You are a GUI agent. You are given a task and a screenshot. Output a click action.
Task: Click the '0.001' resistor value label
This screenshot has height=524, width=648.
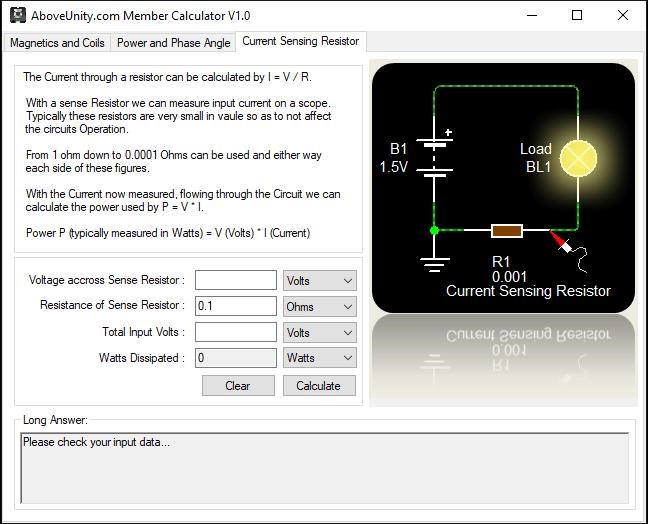coord(509,277)
